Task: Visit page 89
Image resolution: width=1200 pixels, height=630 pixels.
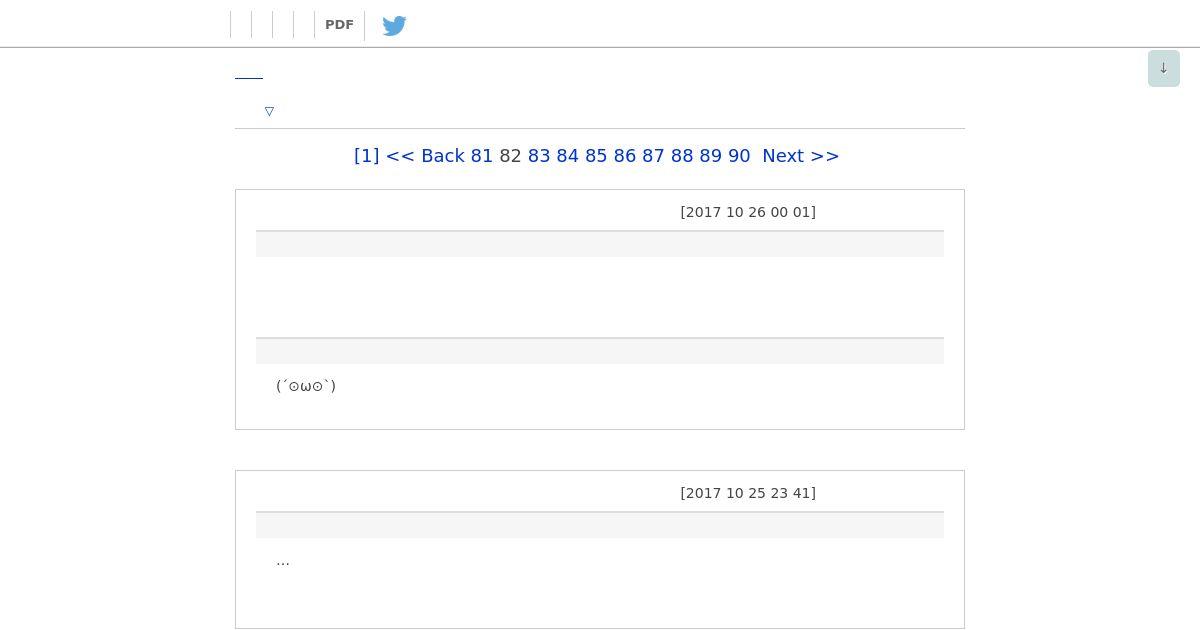Action: [x=710, y=156]
